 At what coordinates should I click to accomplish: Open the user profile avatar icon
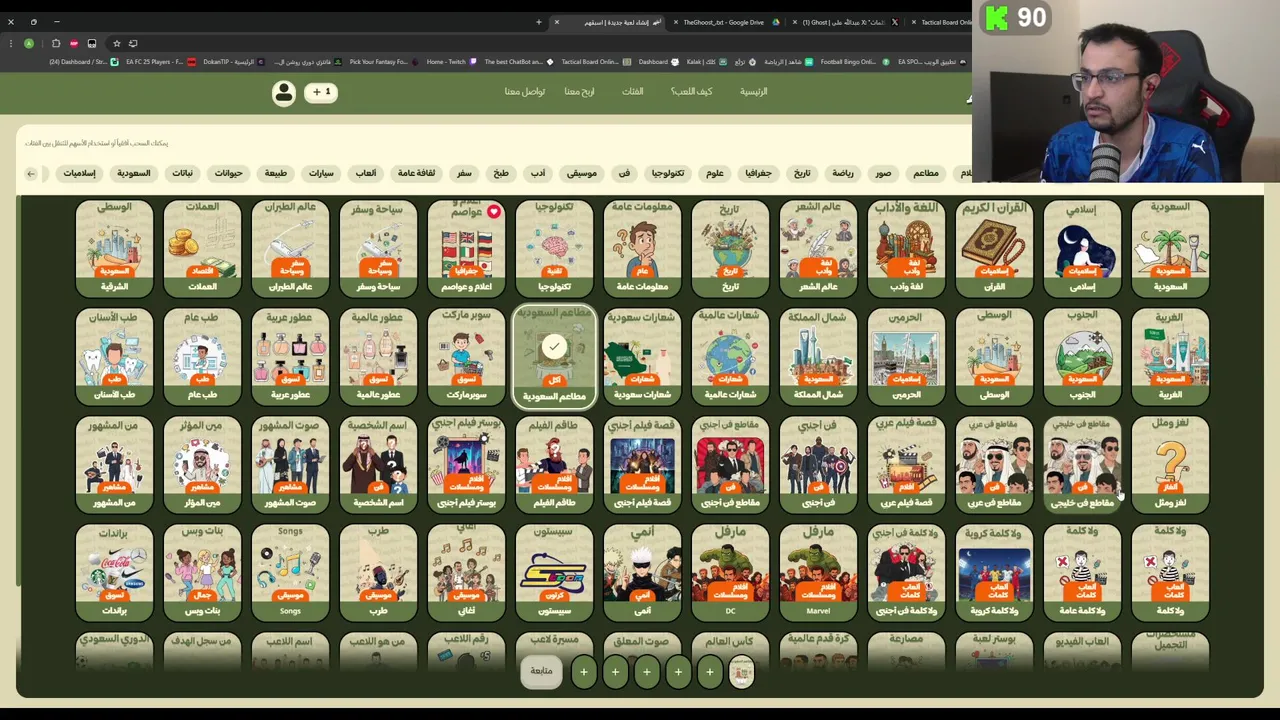coord(284,92)
